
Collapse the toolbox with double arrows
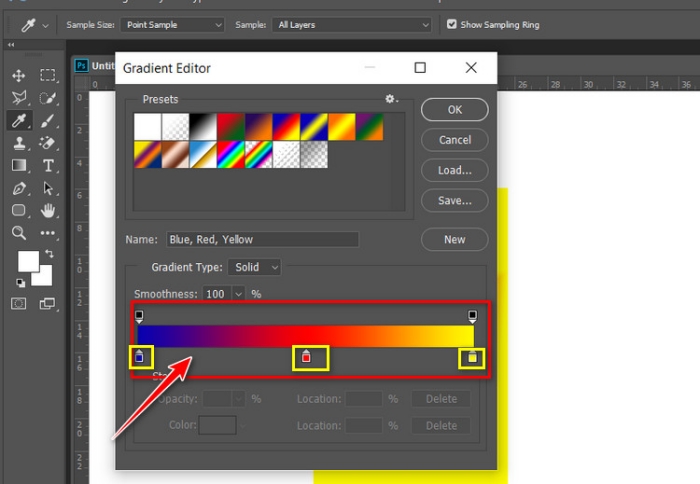tap(11, 45)
